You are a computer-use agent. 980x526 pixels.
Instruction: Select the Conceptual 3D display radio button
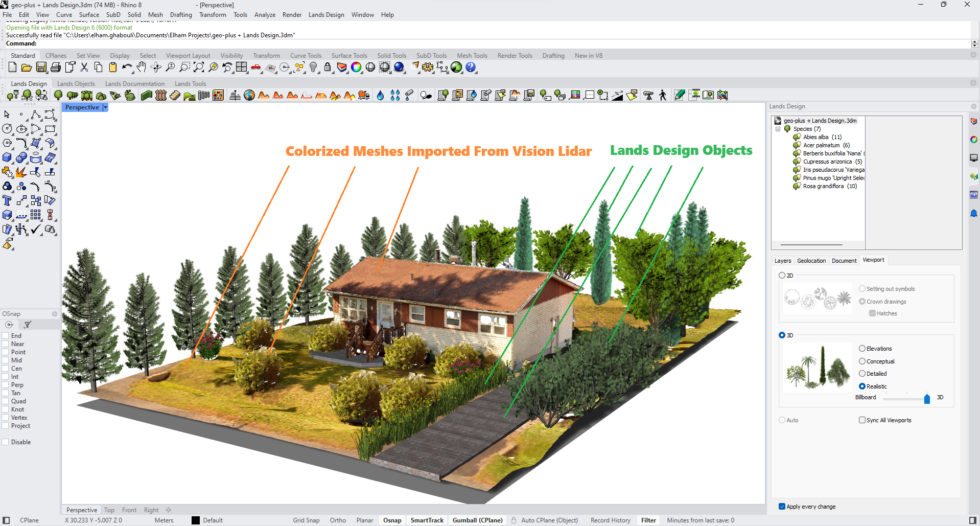[x=863, y=361]
